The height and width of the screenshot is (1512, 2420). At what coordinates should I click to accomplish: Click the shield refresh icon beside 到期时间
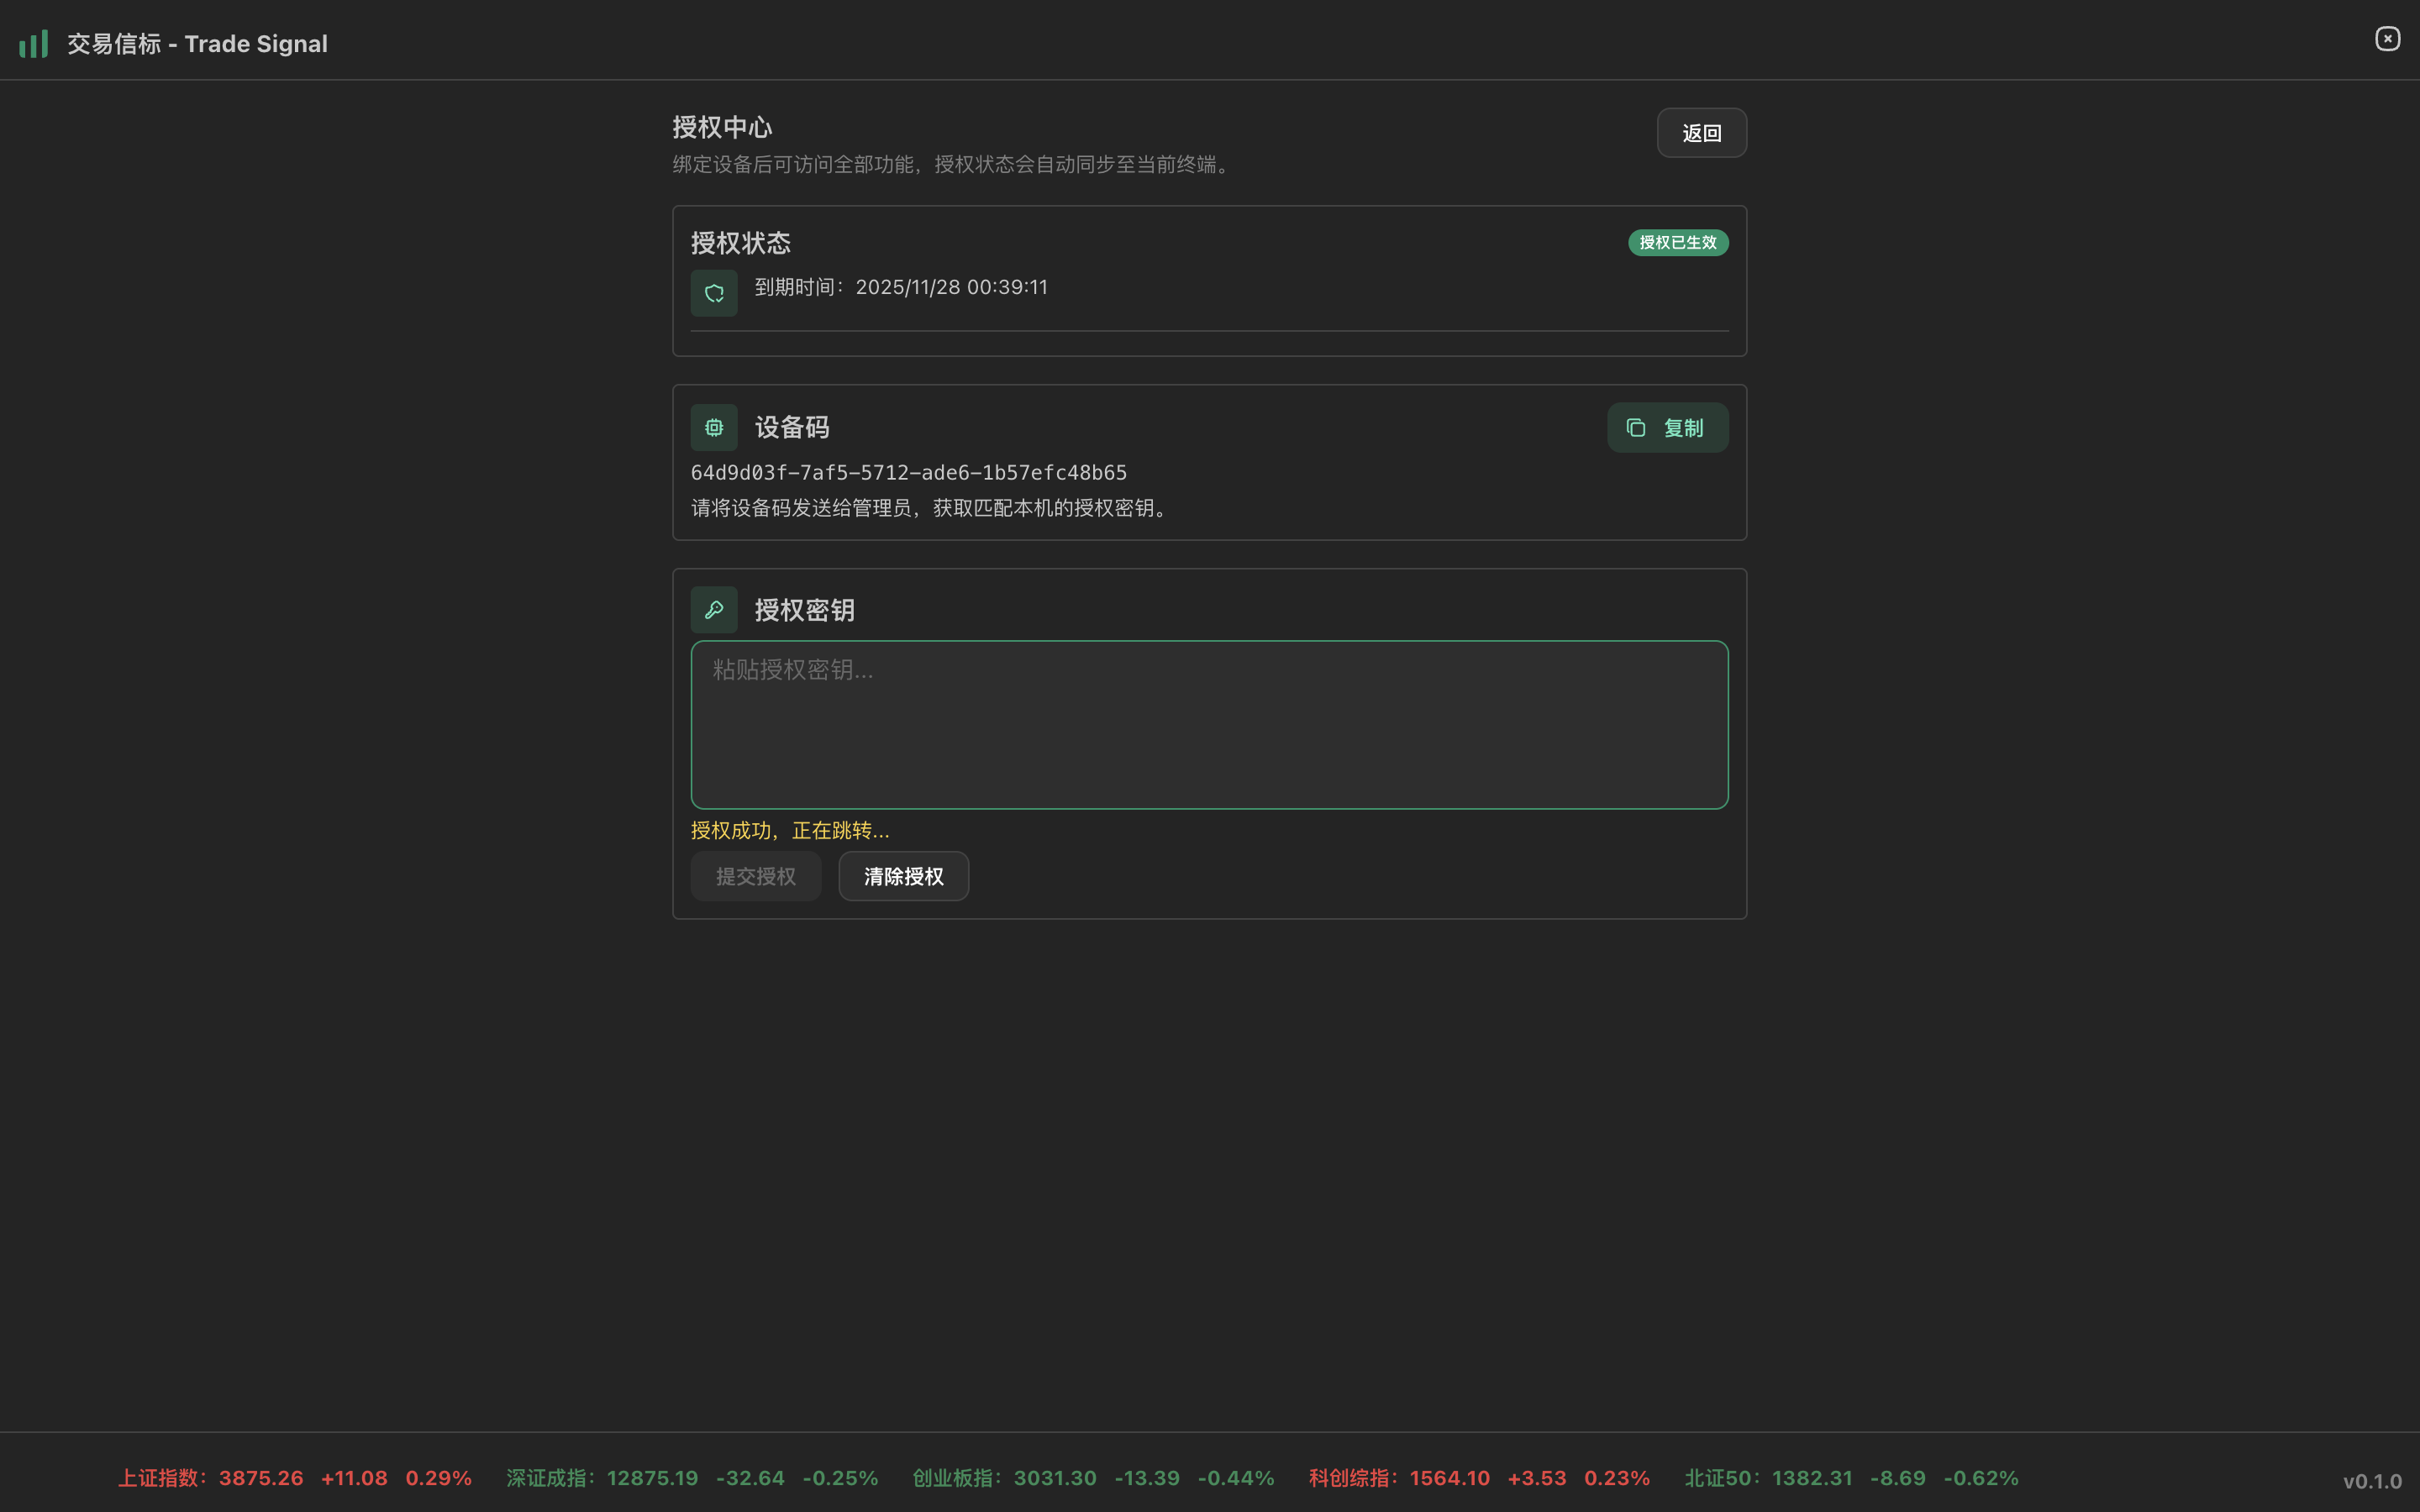(x=713, y=292)
